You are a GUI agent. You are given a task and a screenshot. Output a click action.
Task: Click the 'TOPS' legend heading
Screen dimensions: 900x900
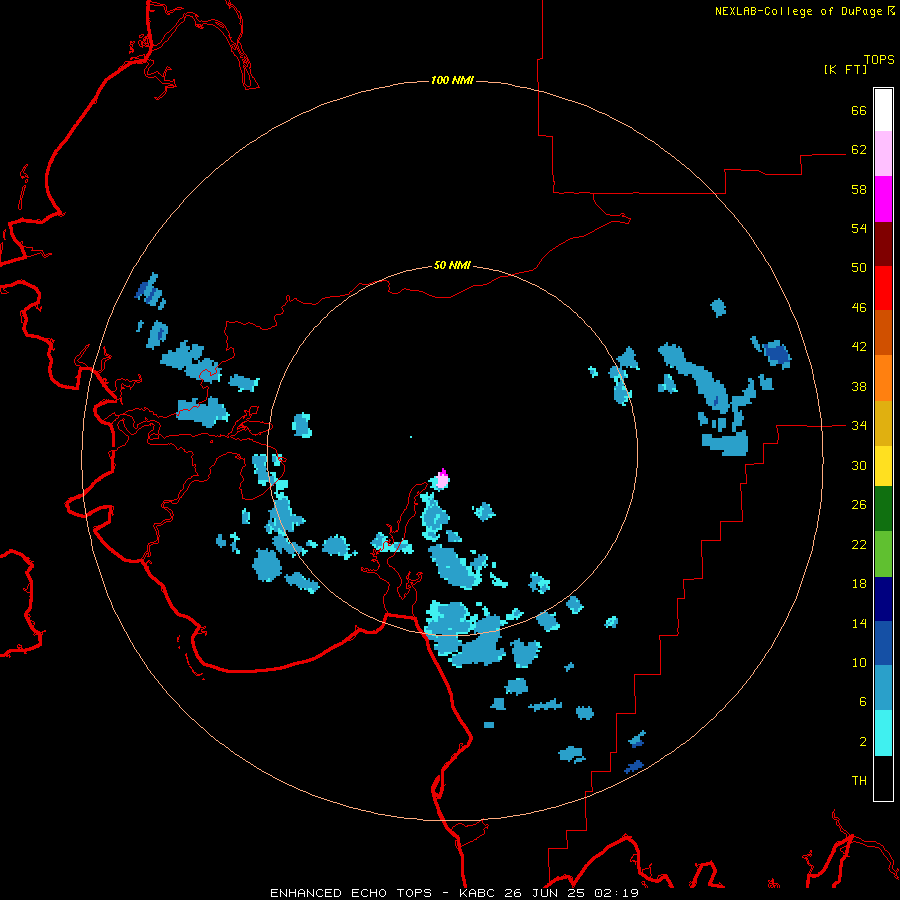point(879,60)
